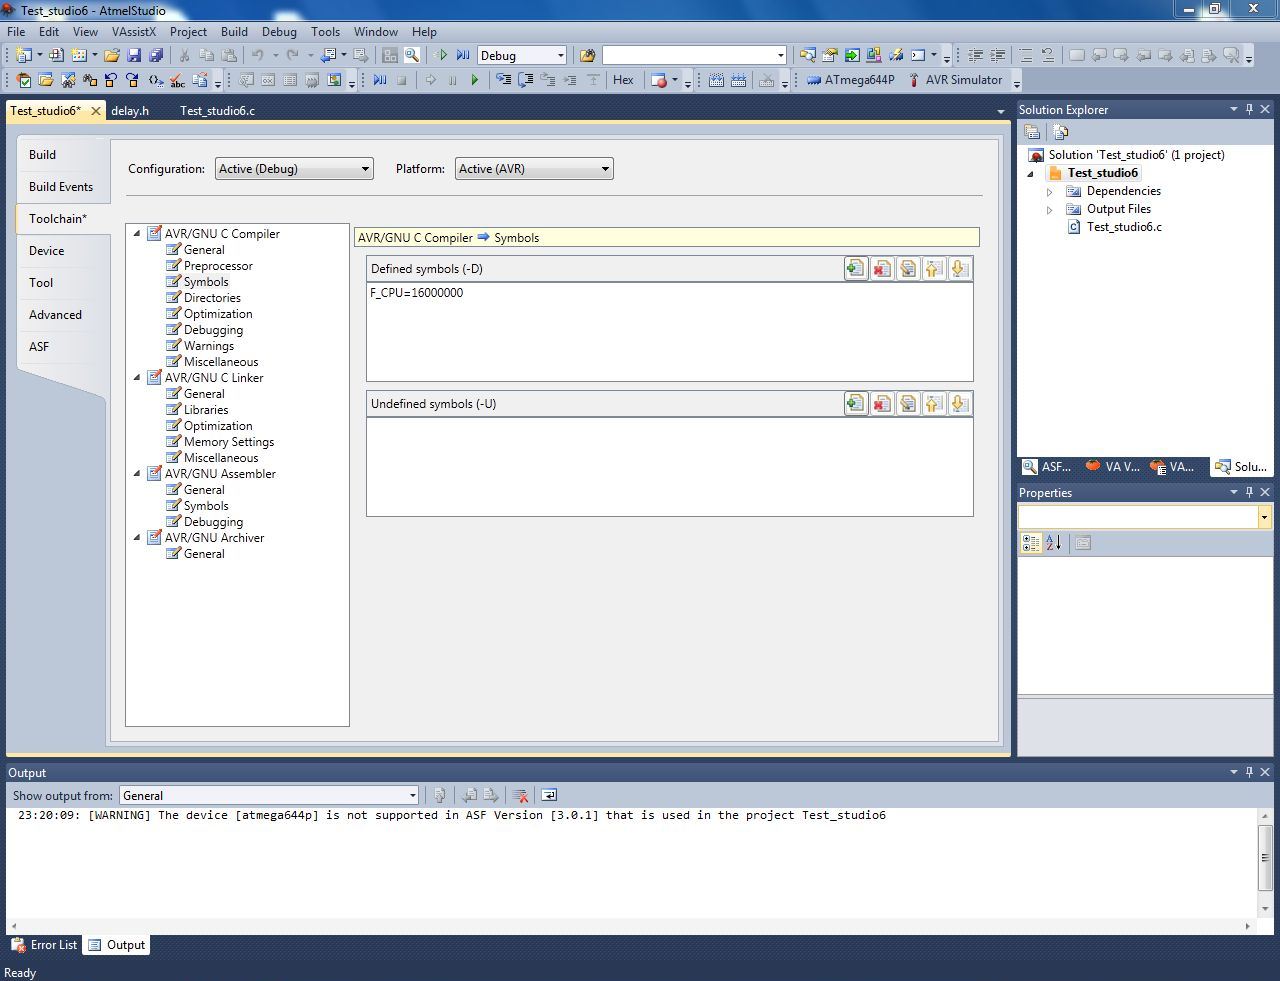
Task: Click the Open File folder icon
Action: pyautogui.click(x=112, y=55)
